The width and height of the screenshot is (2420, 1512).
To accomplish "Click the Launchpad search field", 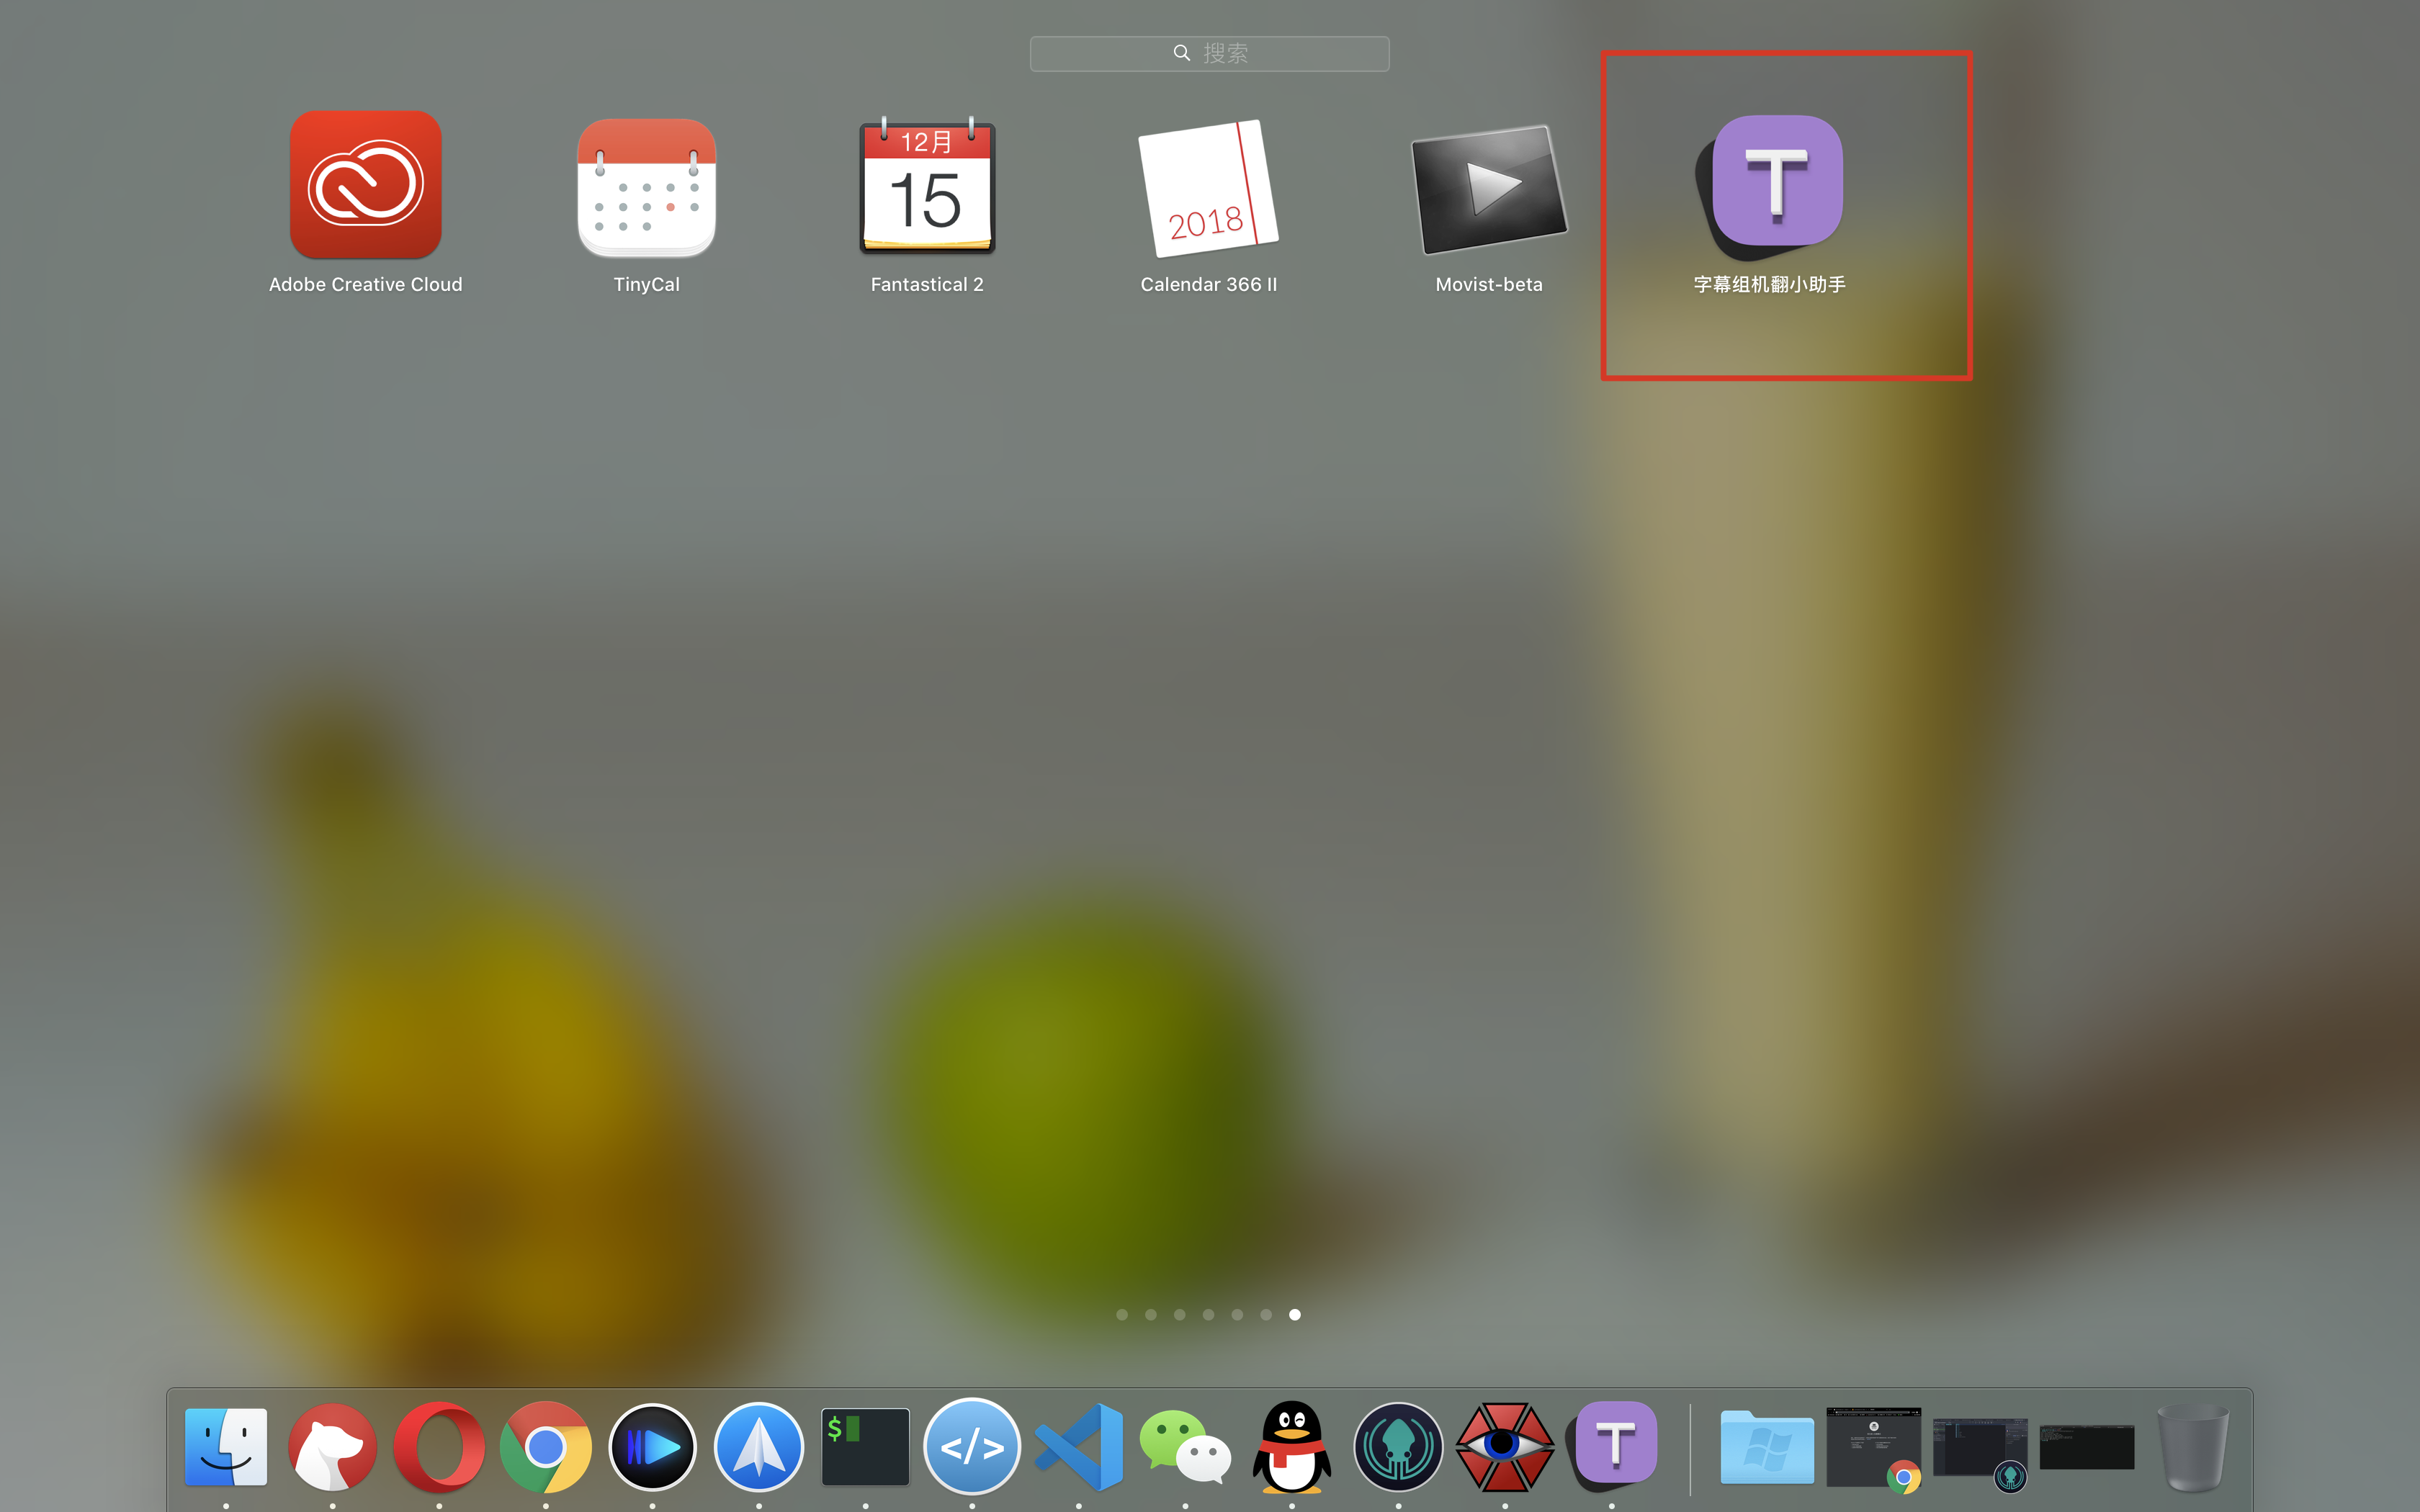I will click(1209, 54).
